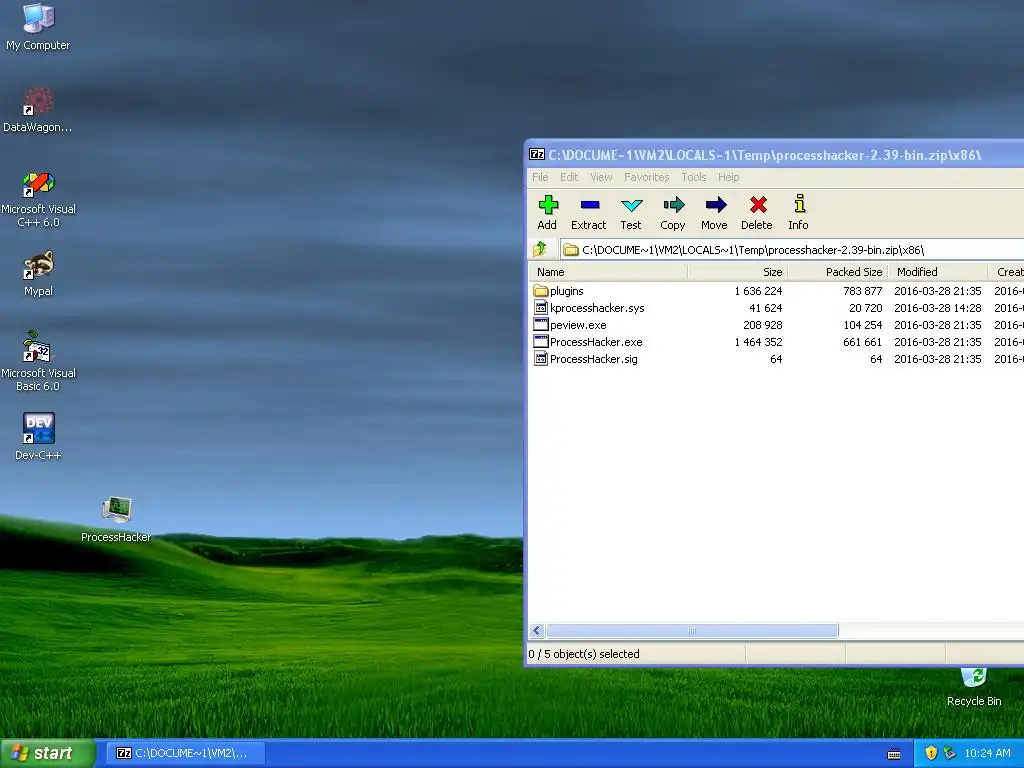Open the Favorites menu

pos(647,177)
